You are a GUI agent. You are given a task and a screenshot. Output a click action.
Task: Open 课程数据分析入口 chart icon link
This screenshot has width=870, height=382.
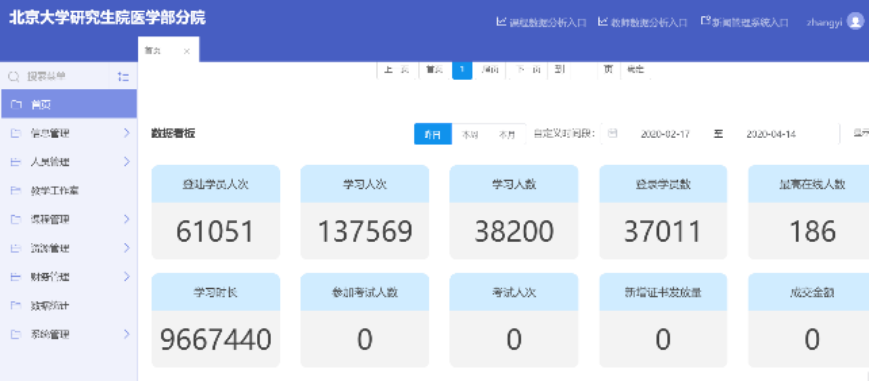click(x=501, y=22)
